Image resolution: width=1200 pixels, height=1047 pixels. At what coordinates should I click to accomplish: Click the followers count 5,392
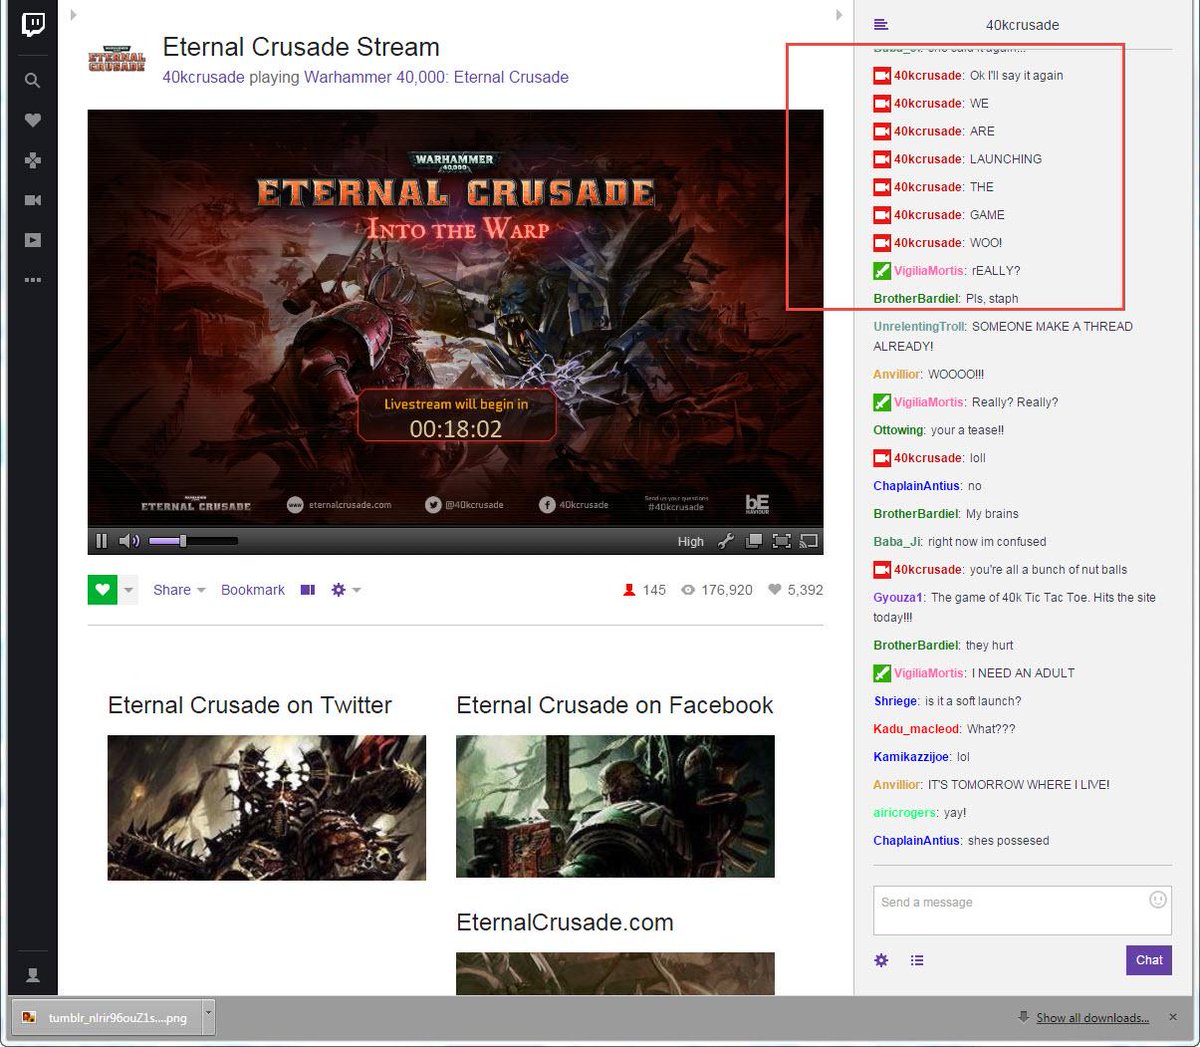[795, 590]
